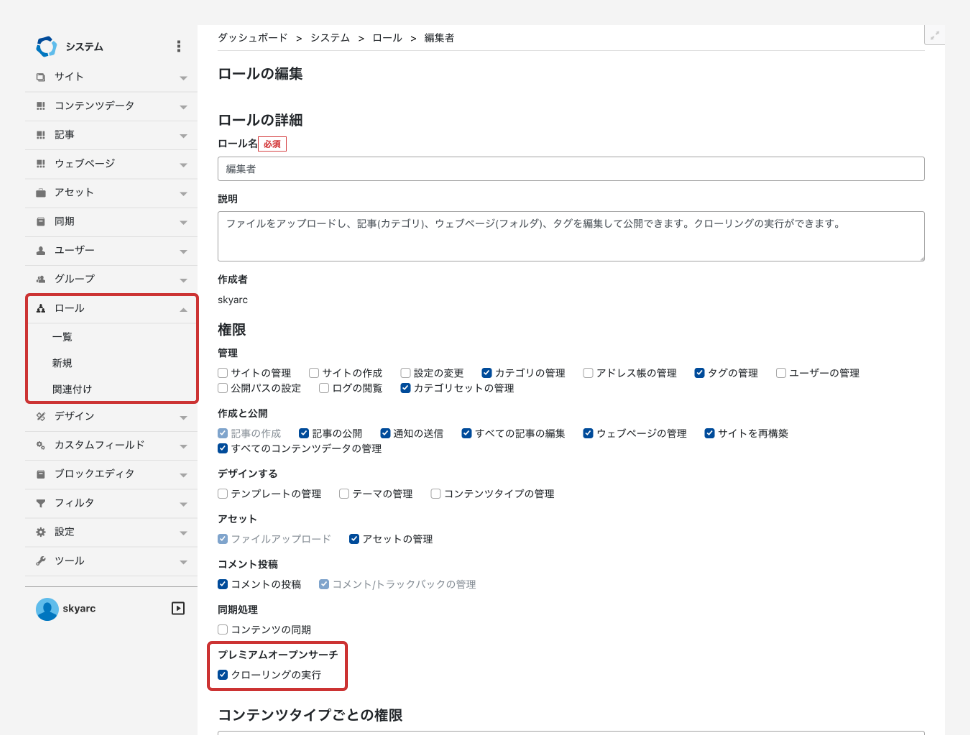Uncheck the クローリングの実行 checkbox
970x735 pixels.
click(x=223, y=675)
